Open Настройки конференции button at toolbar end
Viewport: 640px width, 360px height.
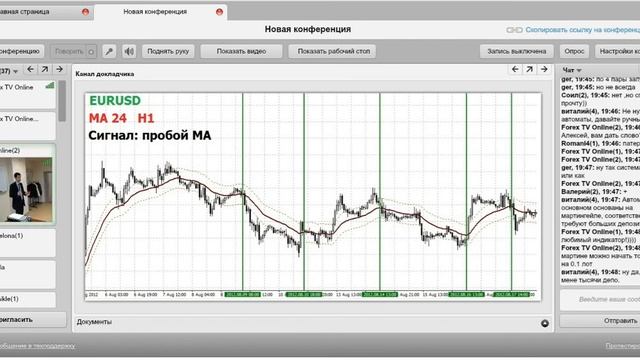click(617, 51)
